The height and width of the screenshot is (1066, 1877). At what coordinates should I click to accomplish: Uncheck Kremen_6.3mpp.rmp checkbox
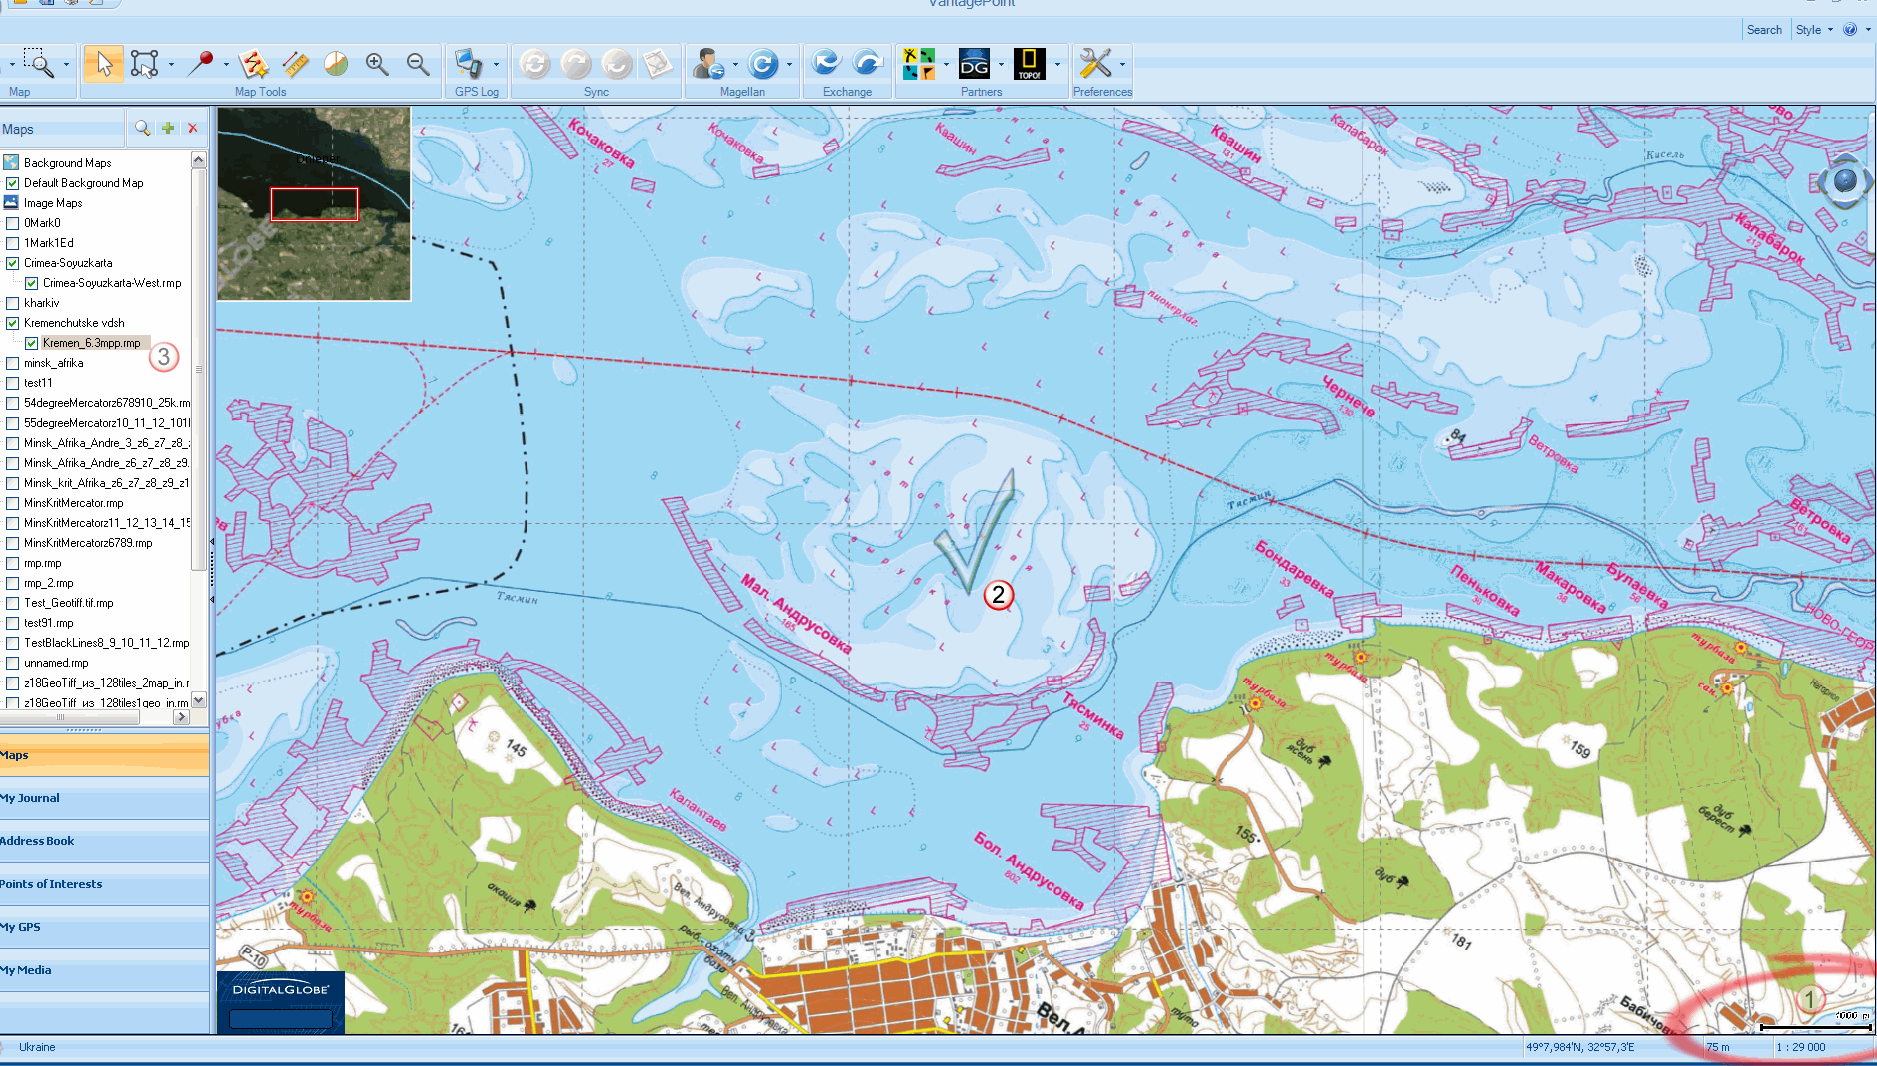[32, 343]
